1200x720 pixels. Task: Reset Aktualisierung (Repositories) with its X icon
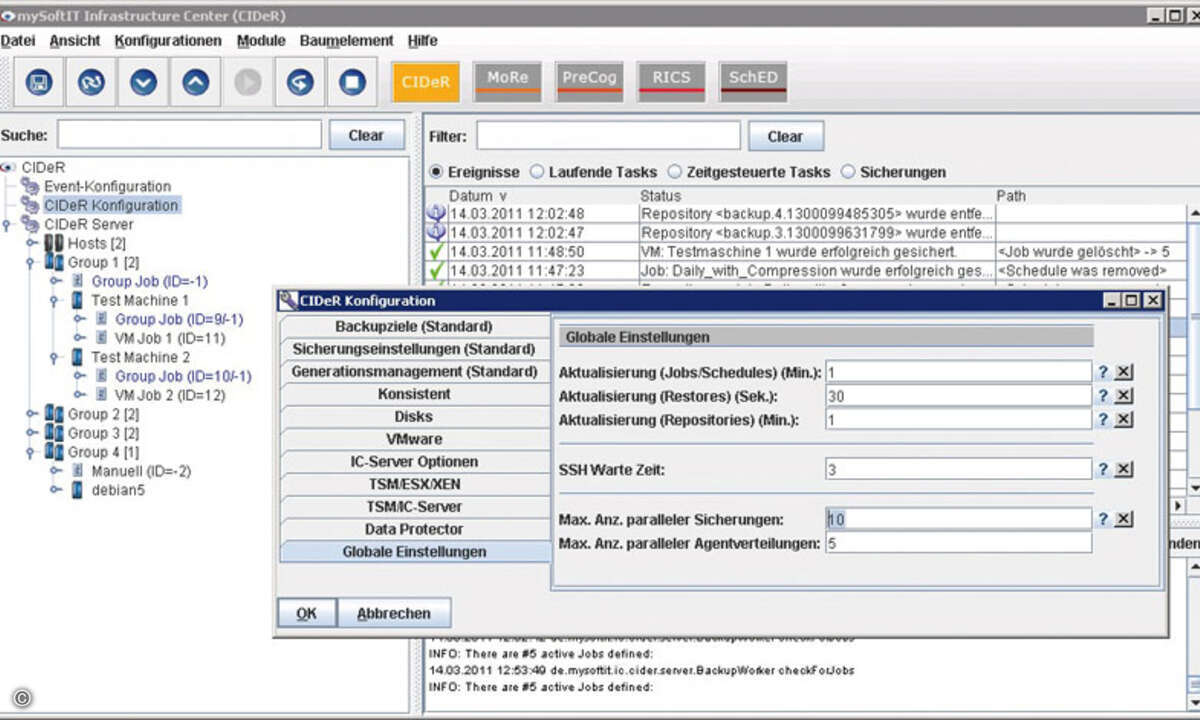pos(1124,420)
